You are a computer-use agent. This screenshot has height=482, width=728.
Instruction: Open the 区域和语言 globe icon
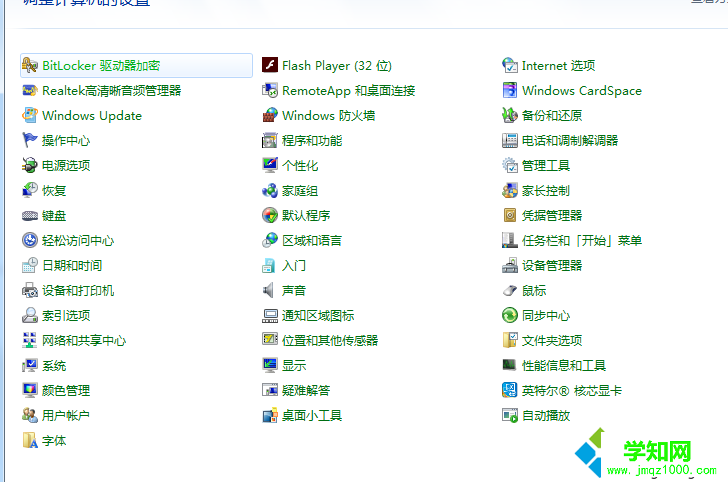click(270, 241)
